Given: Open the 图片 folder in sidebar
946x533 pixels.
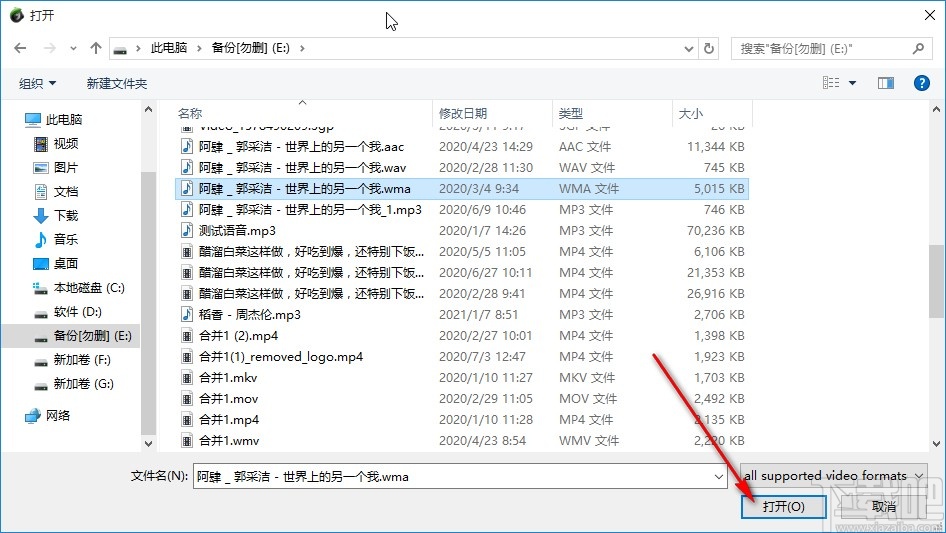Looking at the screenshot, I should pyautogui.click(x=56, y=168).
